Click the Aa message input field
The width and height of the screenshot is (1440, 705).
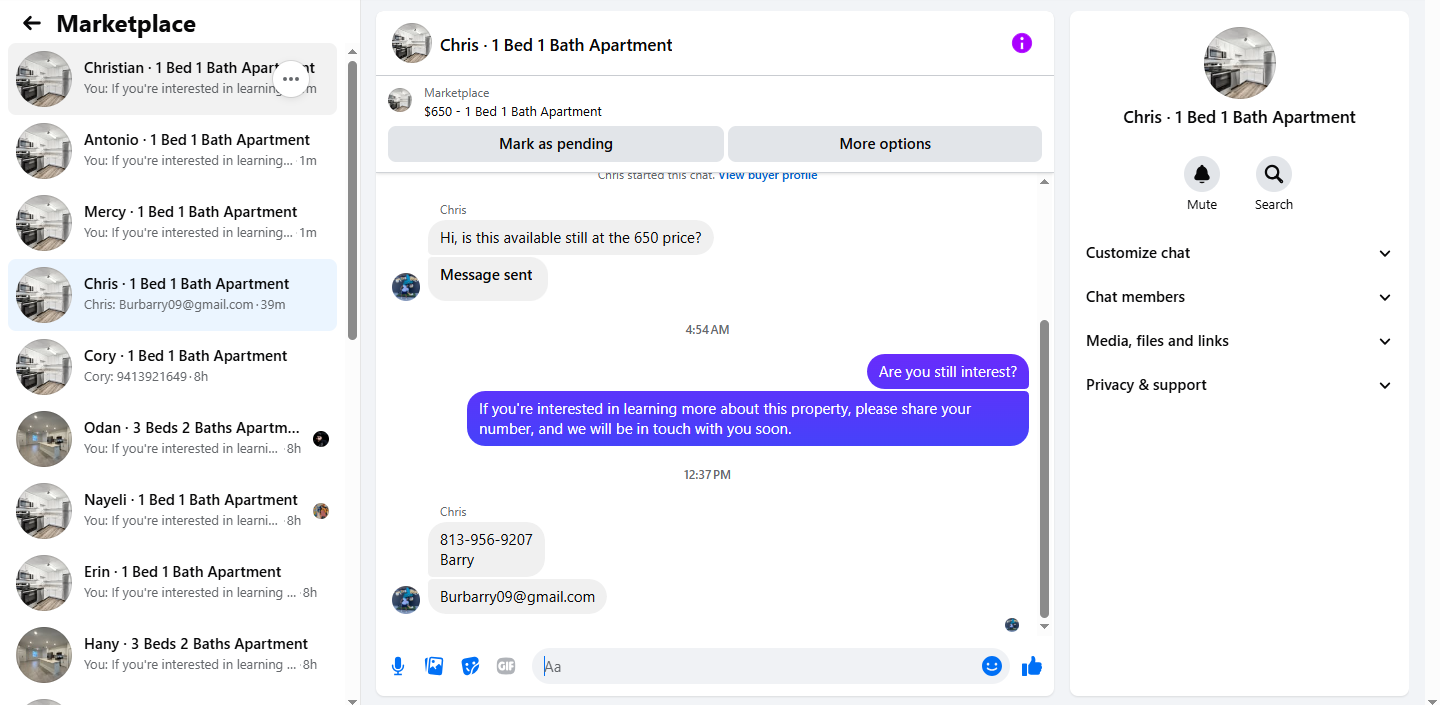tap(760, 666)
